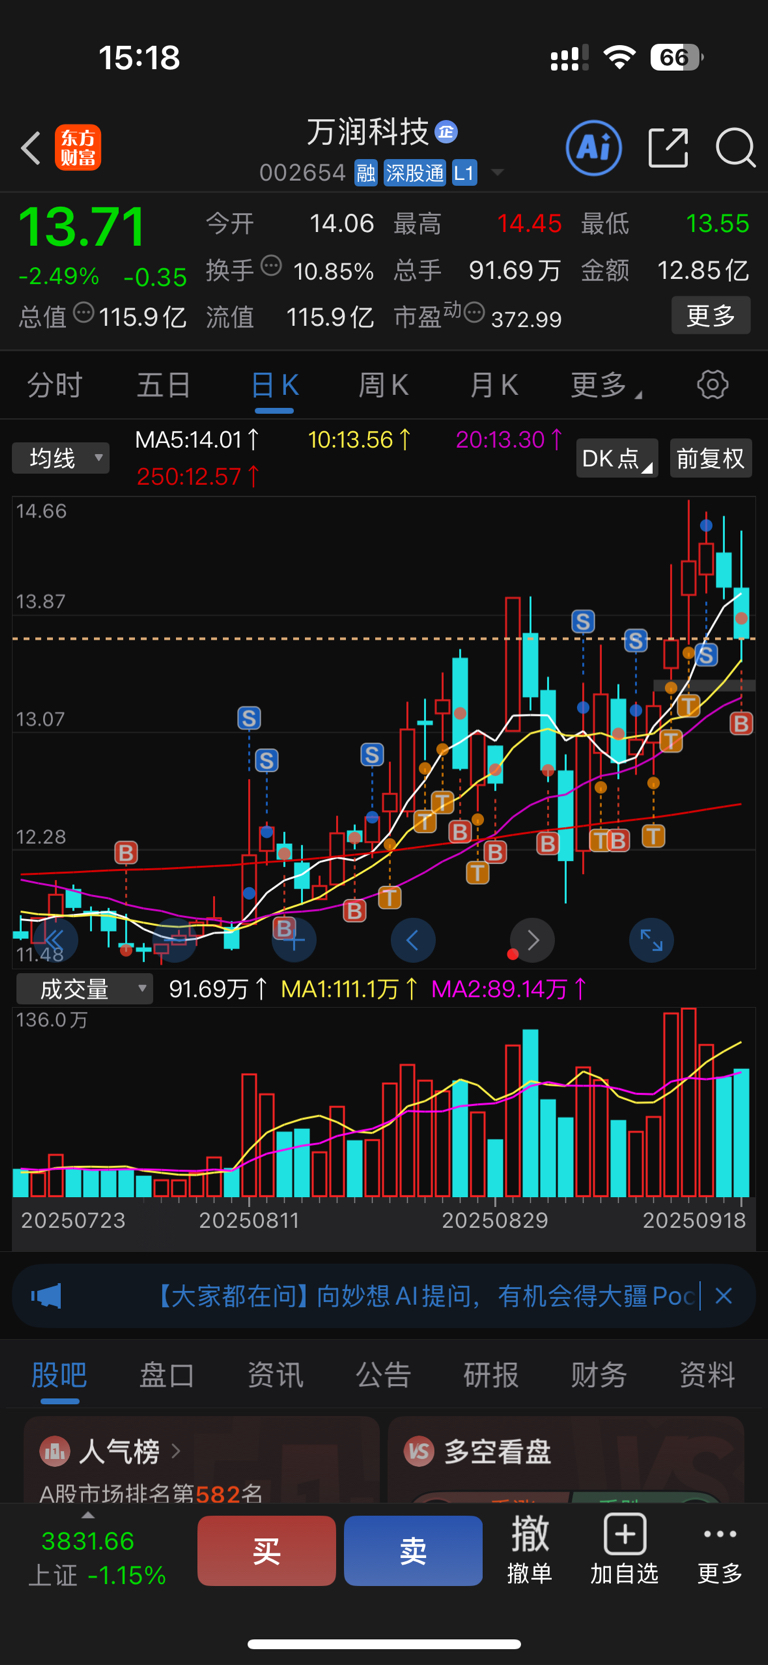The height and width of the screenshot is (1665, 769).
Task: Tap the 市盈 info icon
Action: coord(474,313)
